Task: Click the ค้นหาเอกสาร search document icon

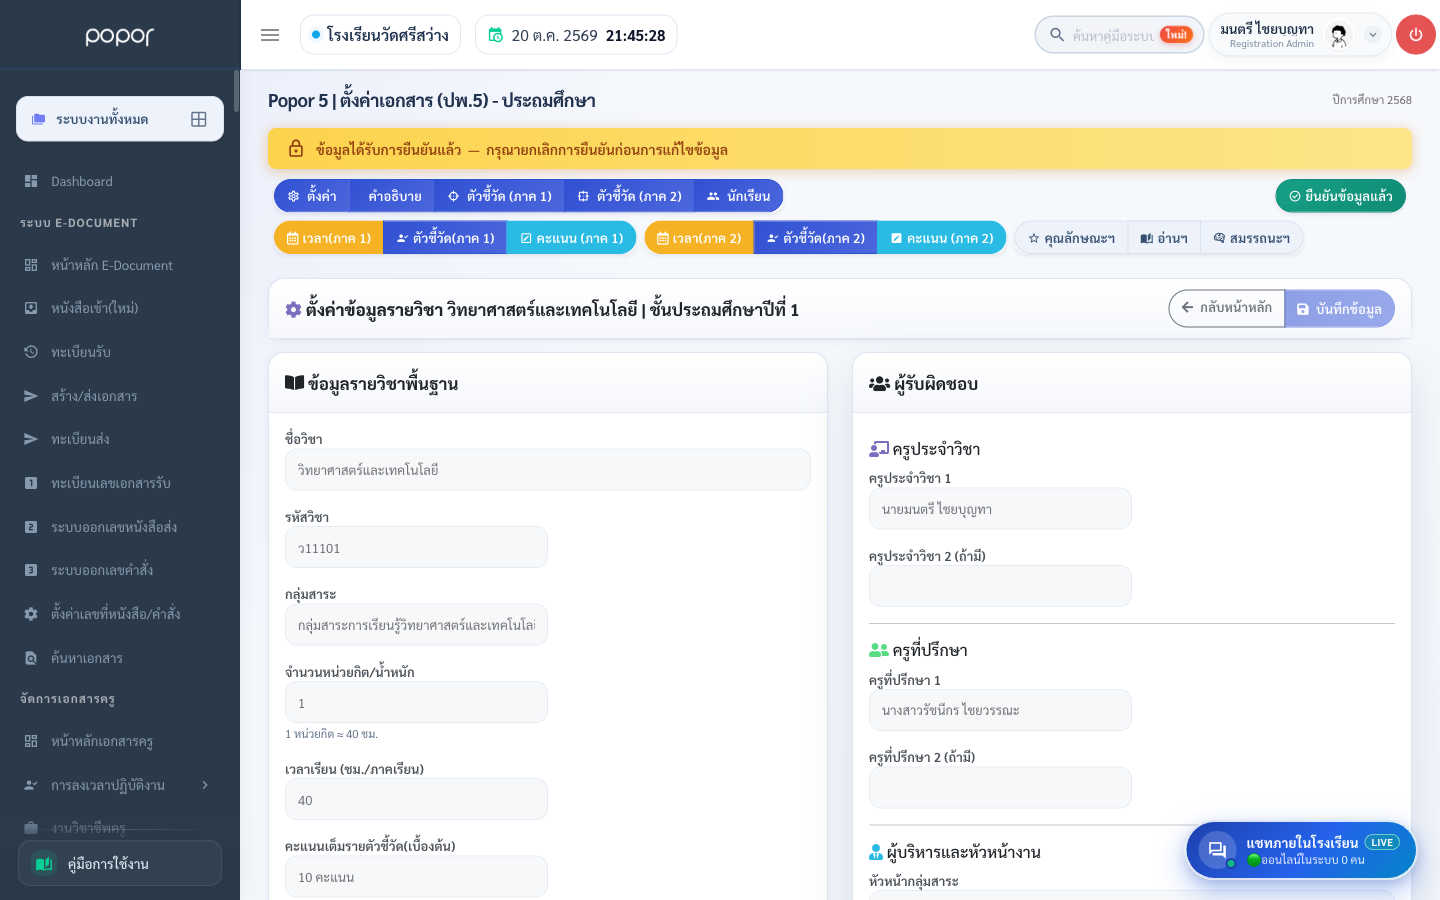Action: tap(31, 658)
